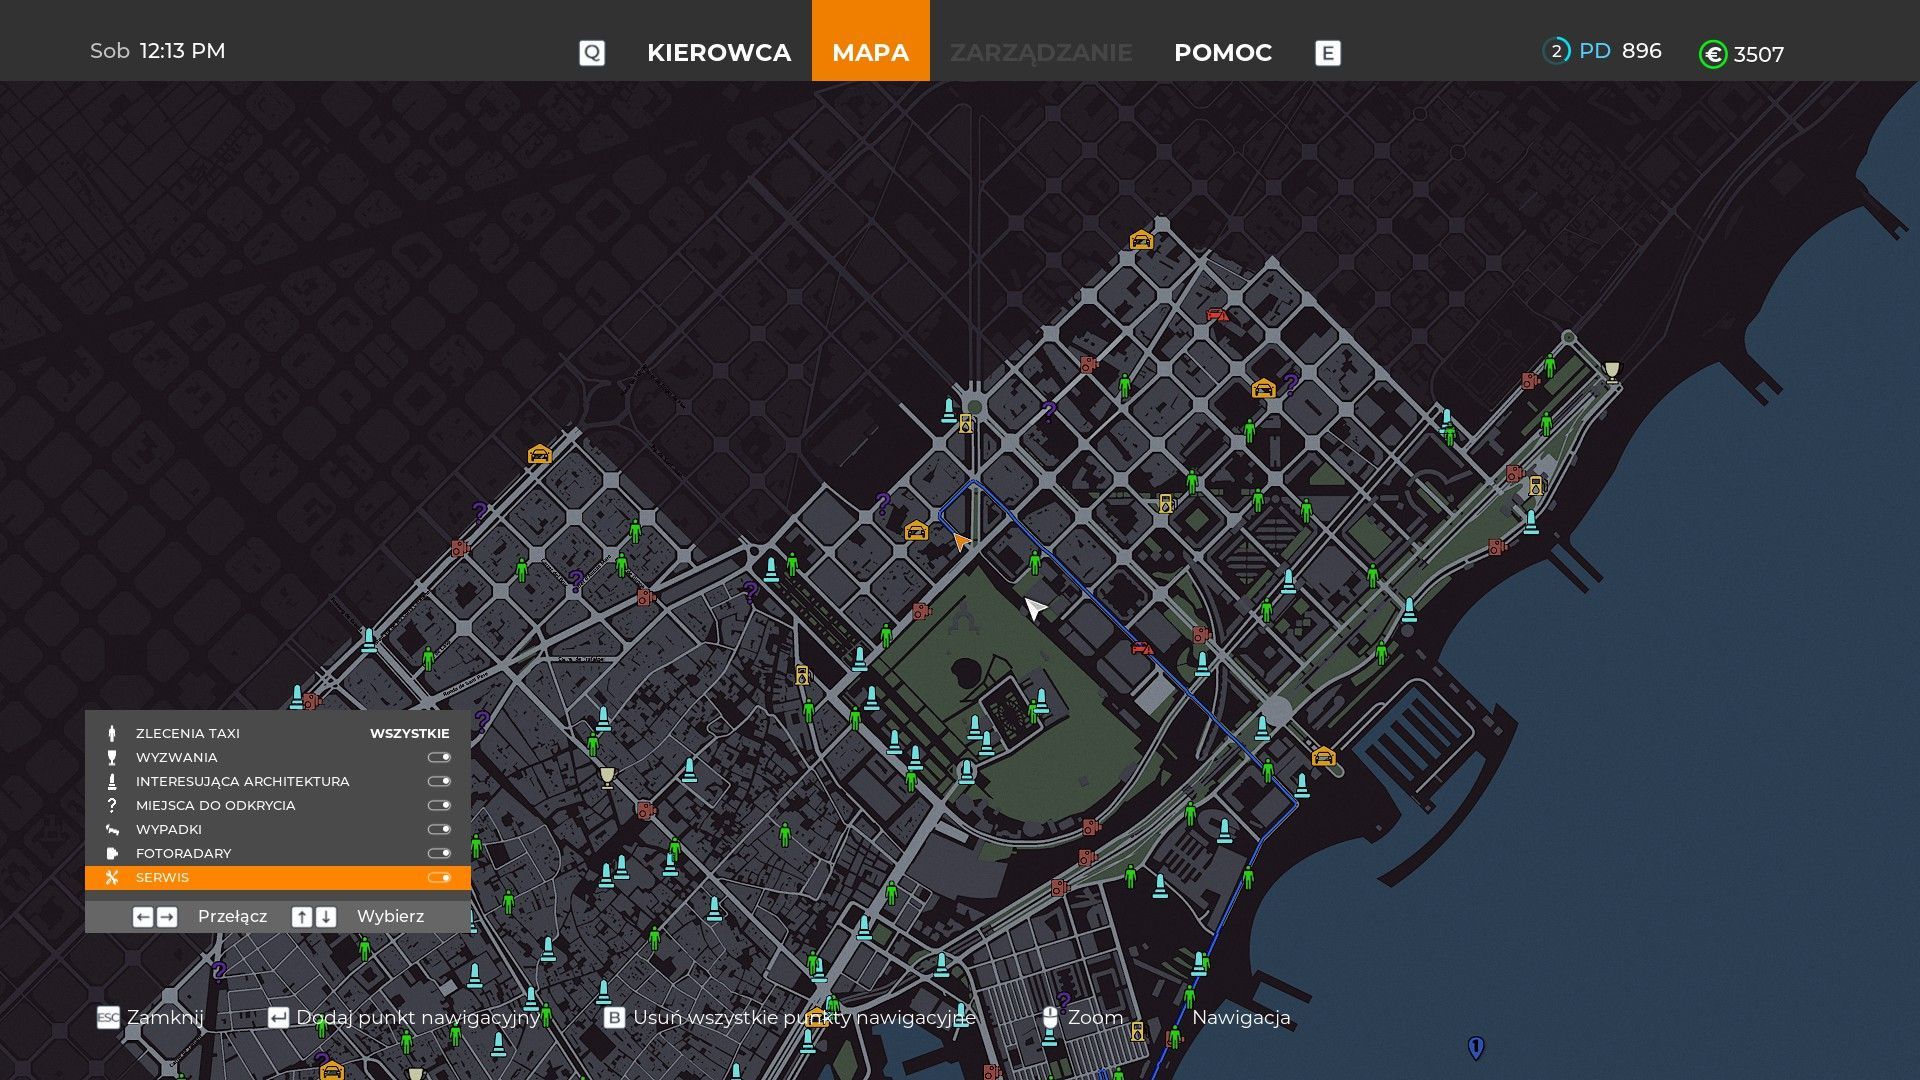Change Zlecenia Taxi Wszystkie selector
Screen dimensions: 1920x1080
[x=409, y=734]
